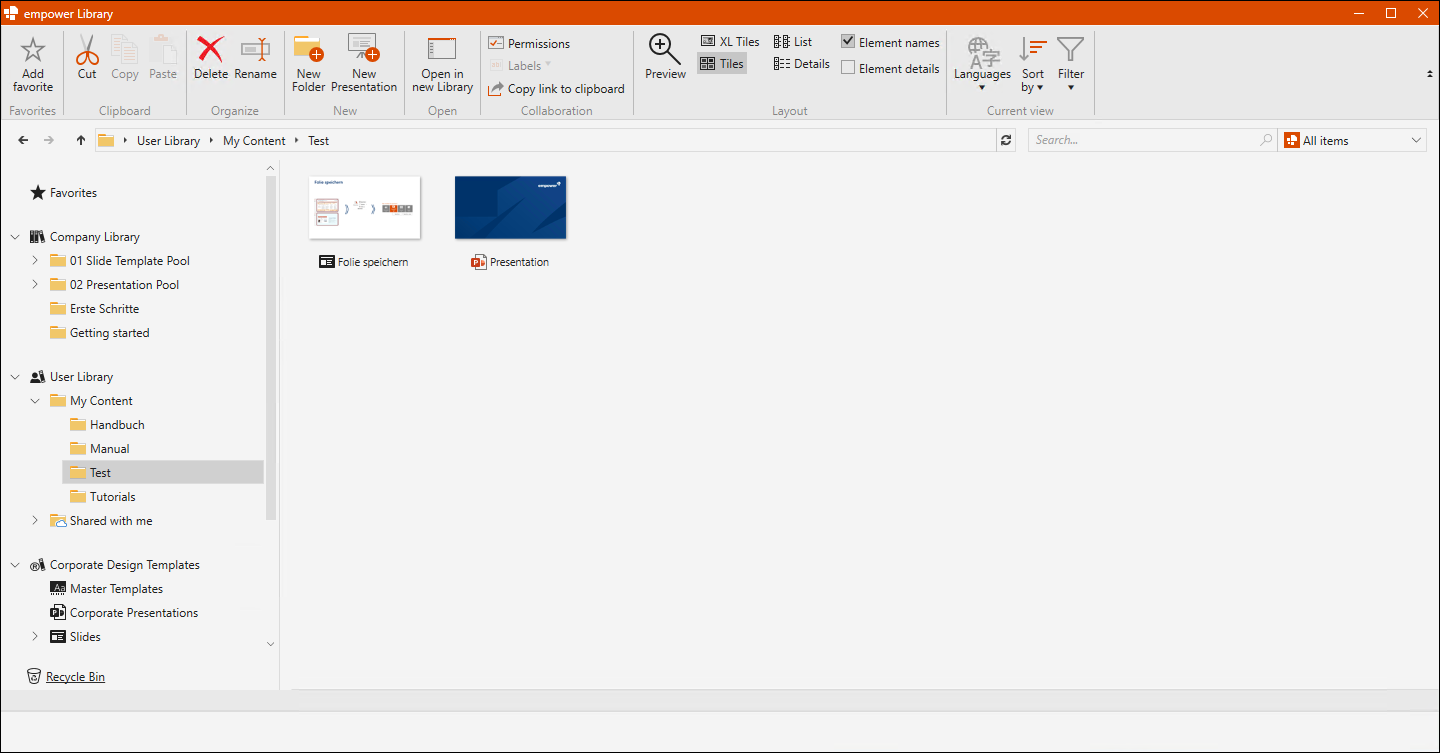Cut the selection with the scissors icon

click(x=87, y=50)
